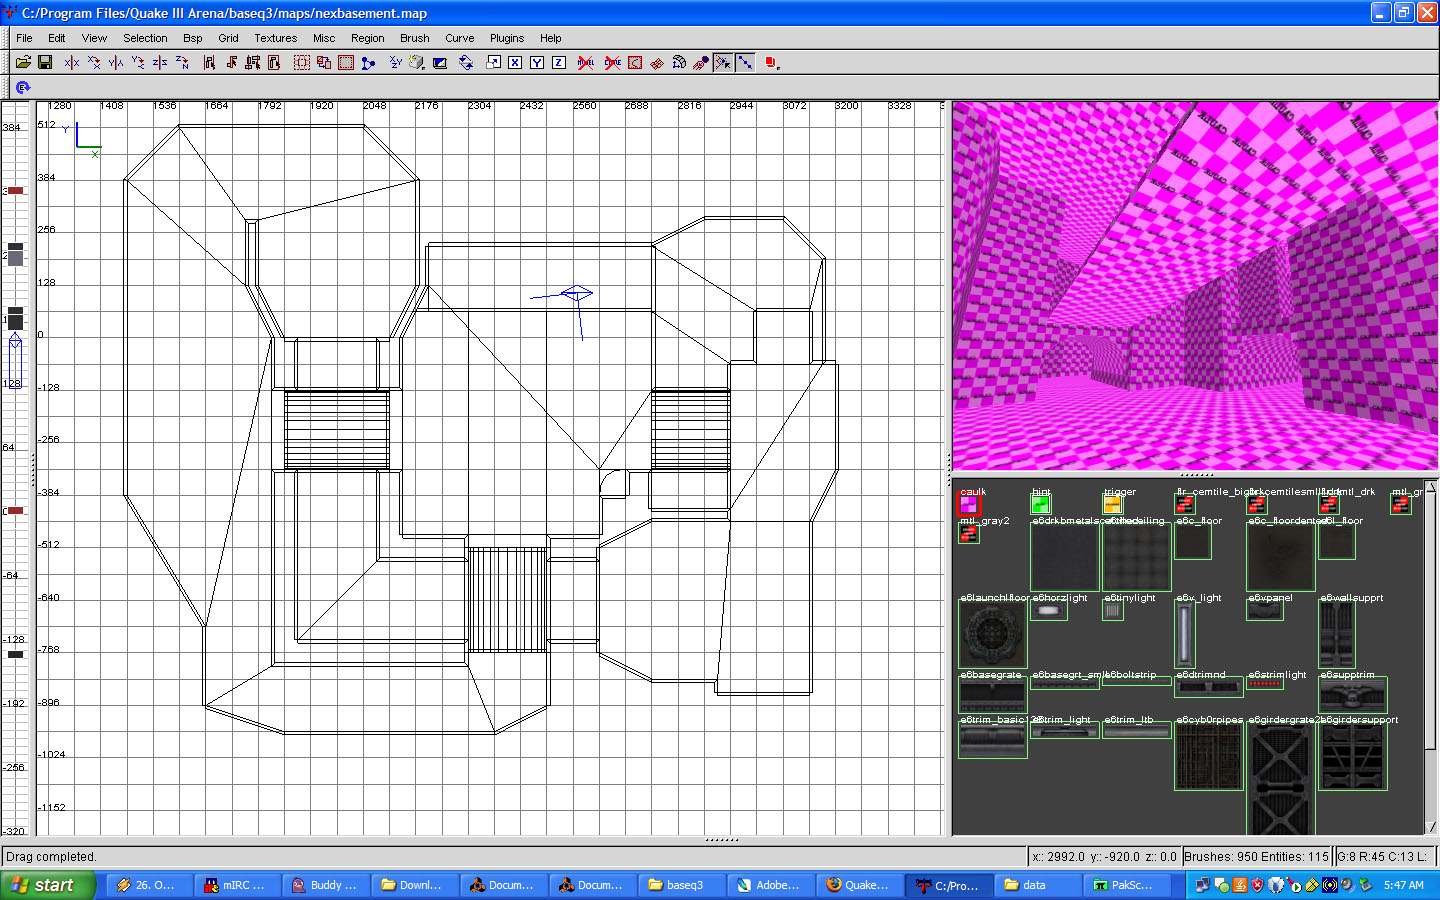The image size is (1440, 900).
Task: Switch to mIRC taskbar button
Action: (x=235, y=885)
